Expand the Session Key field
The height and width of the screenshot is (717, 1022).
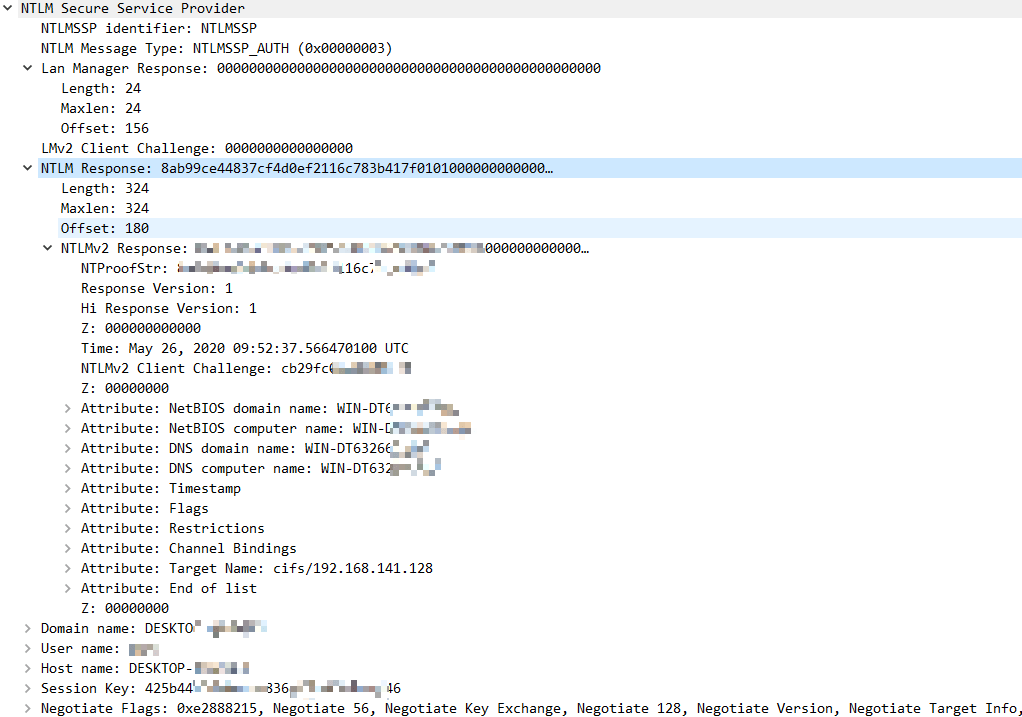(28, 688)
